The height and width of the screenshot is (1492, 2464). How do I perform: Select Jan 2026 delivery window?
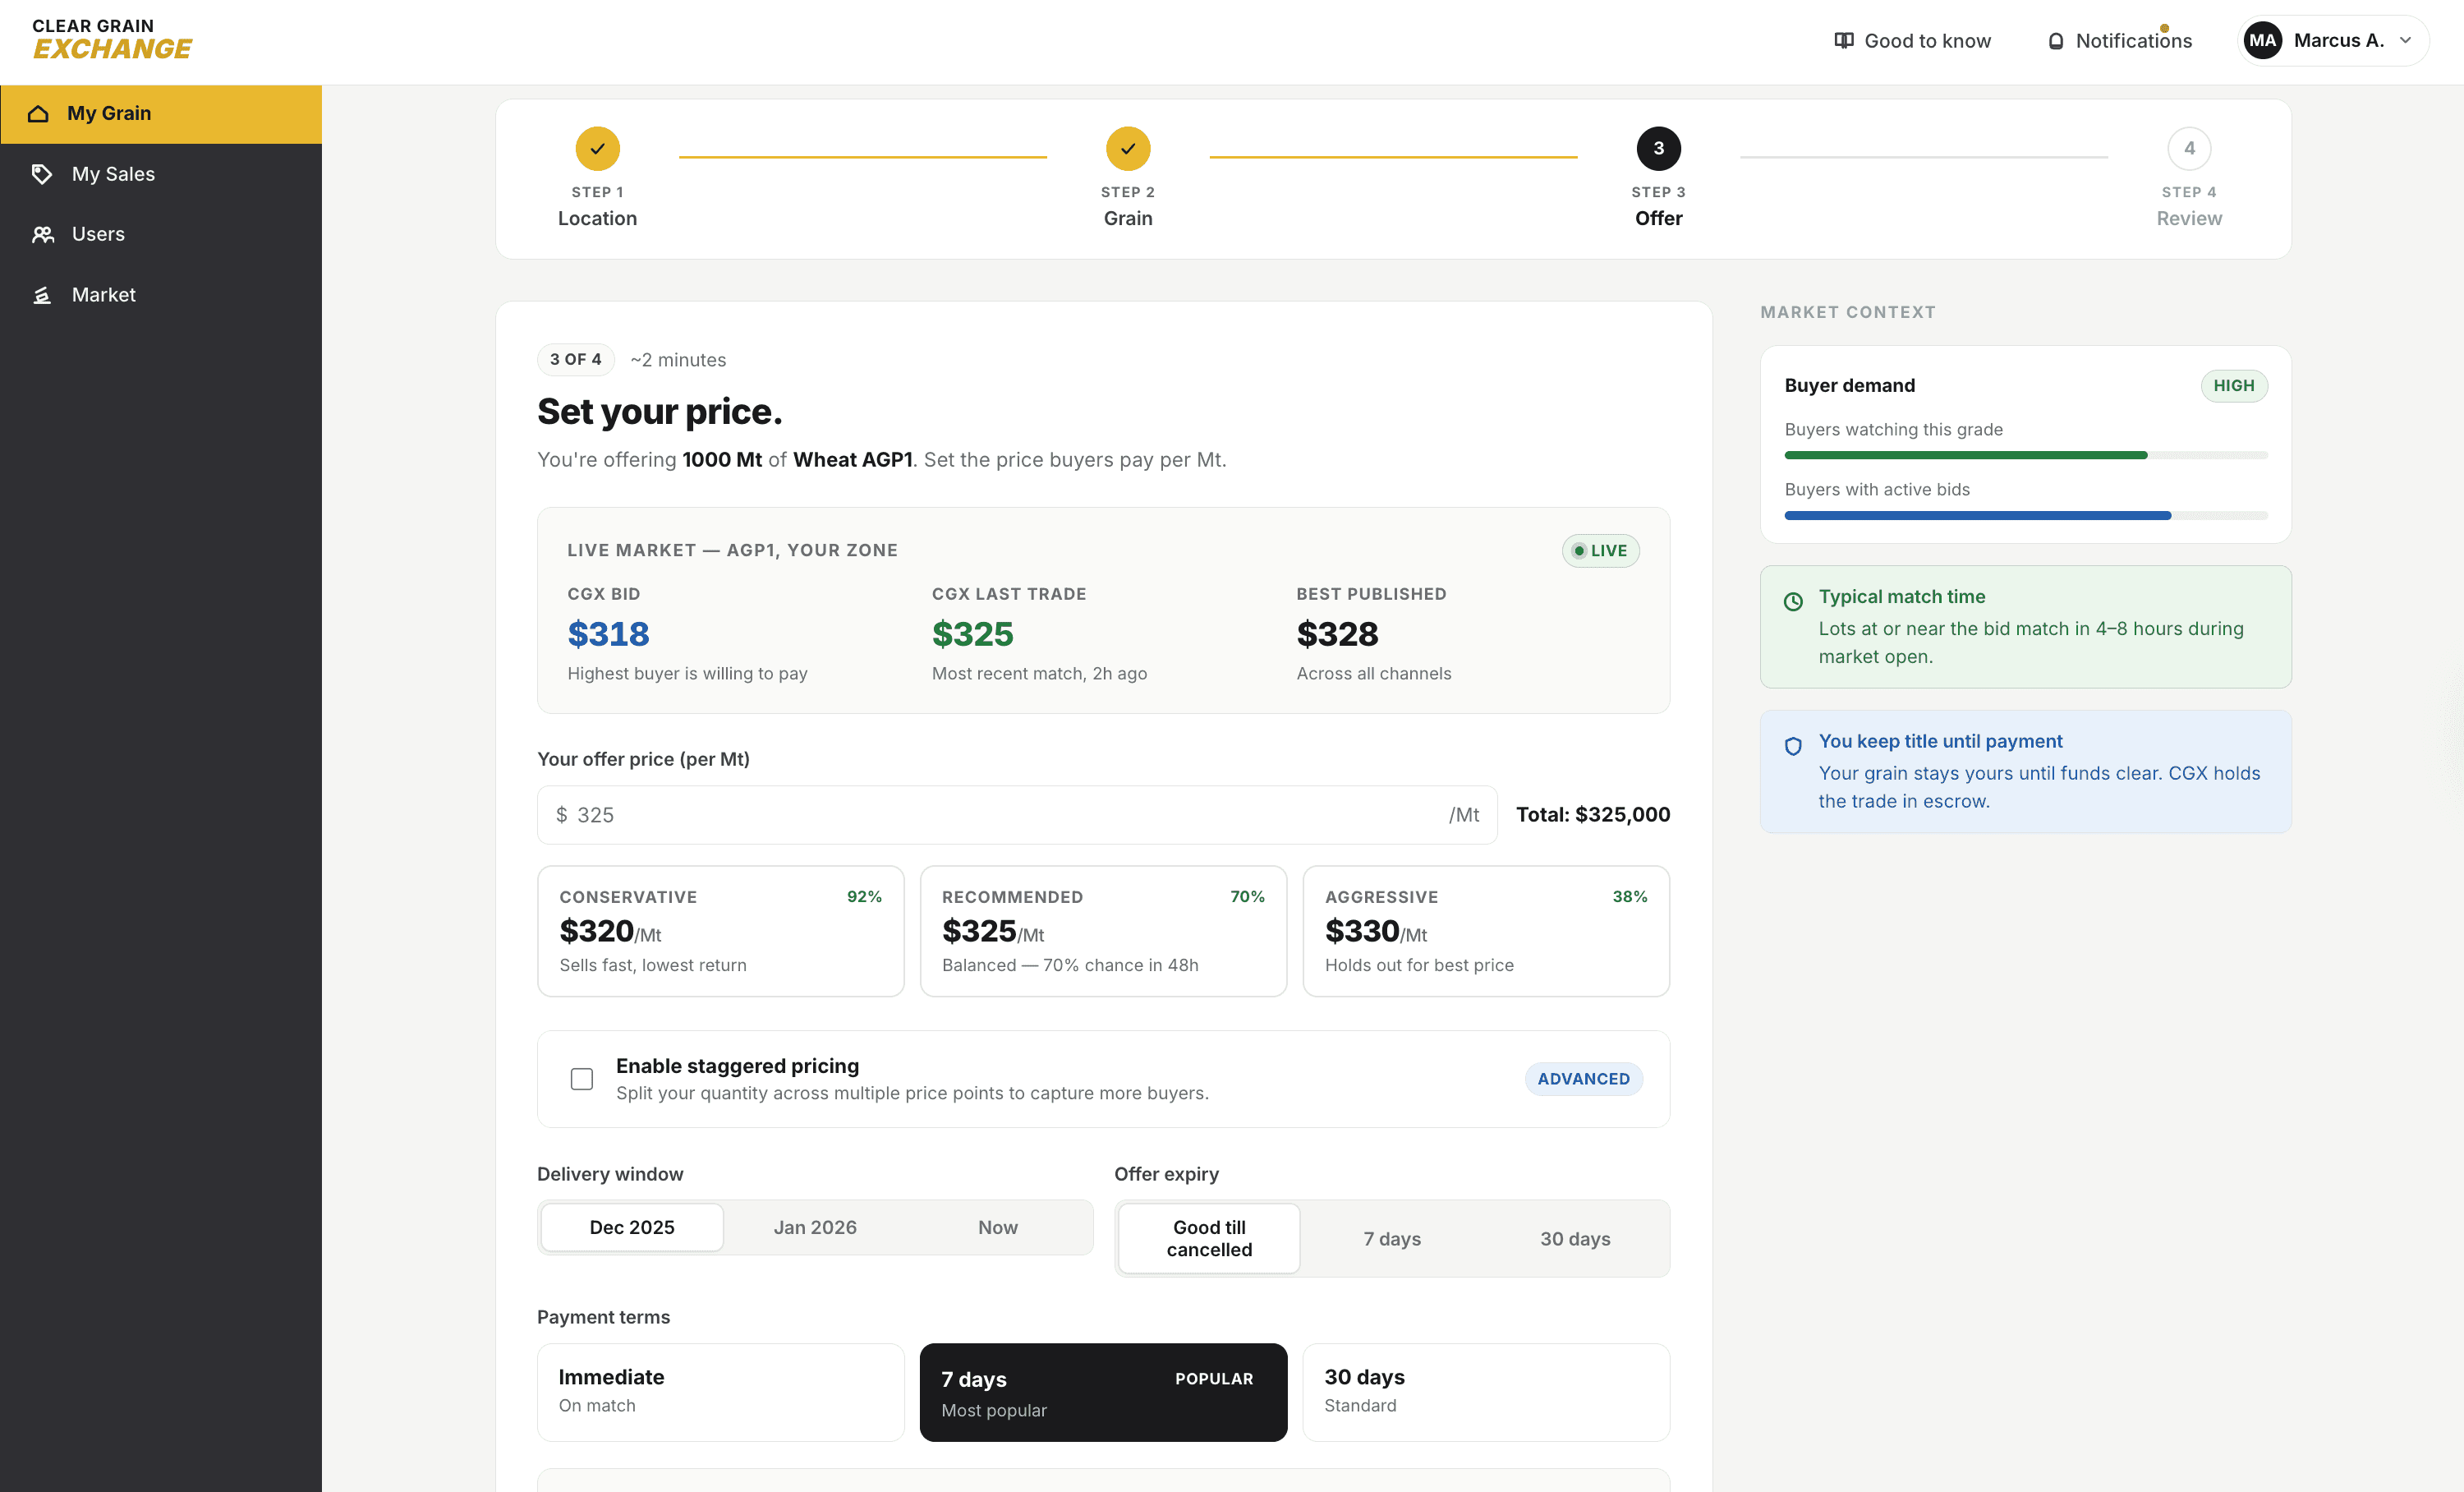click(x=815, y=1227)
